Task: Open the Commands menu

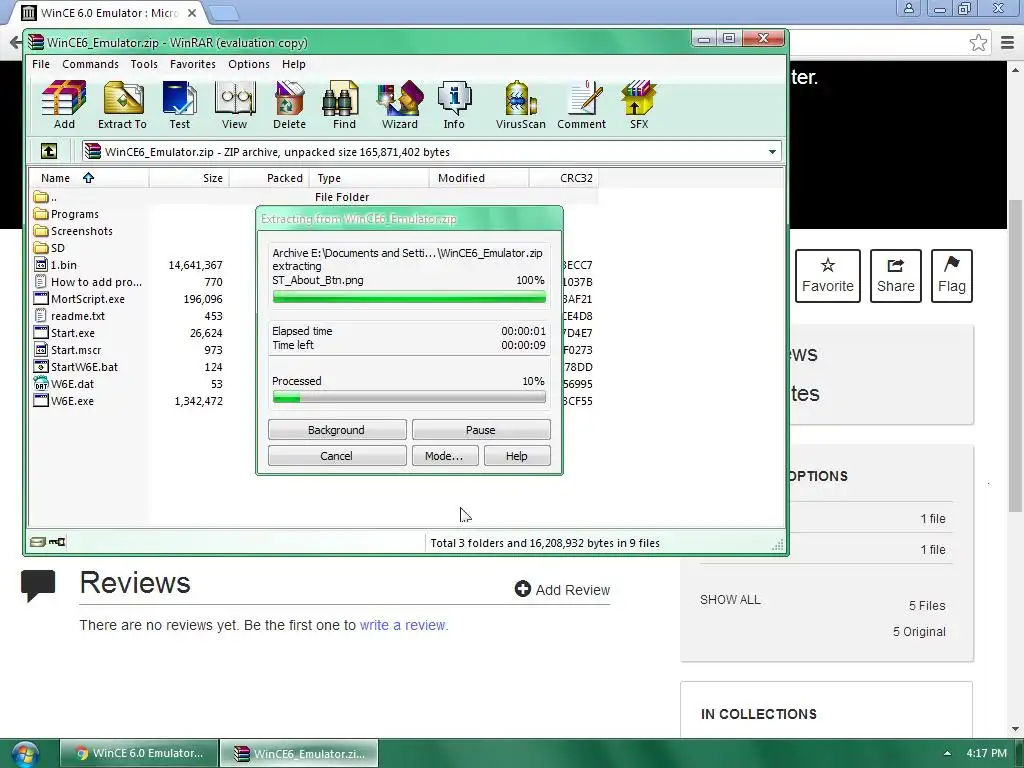Action: tap(90, 64)
